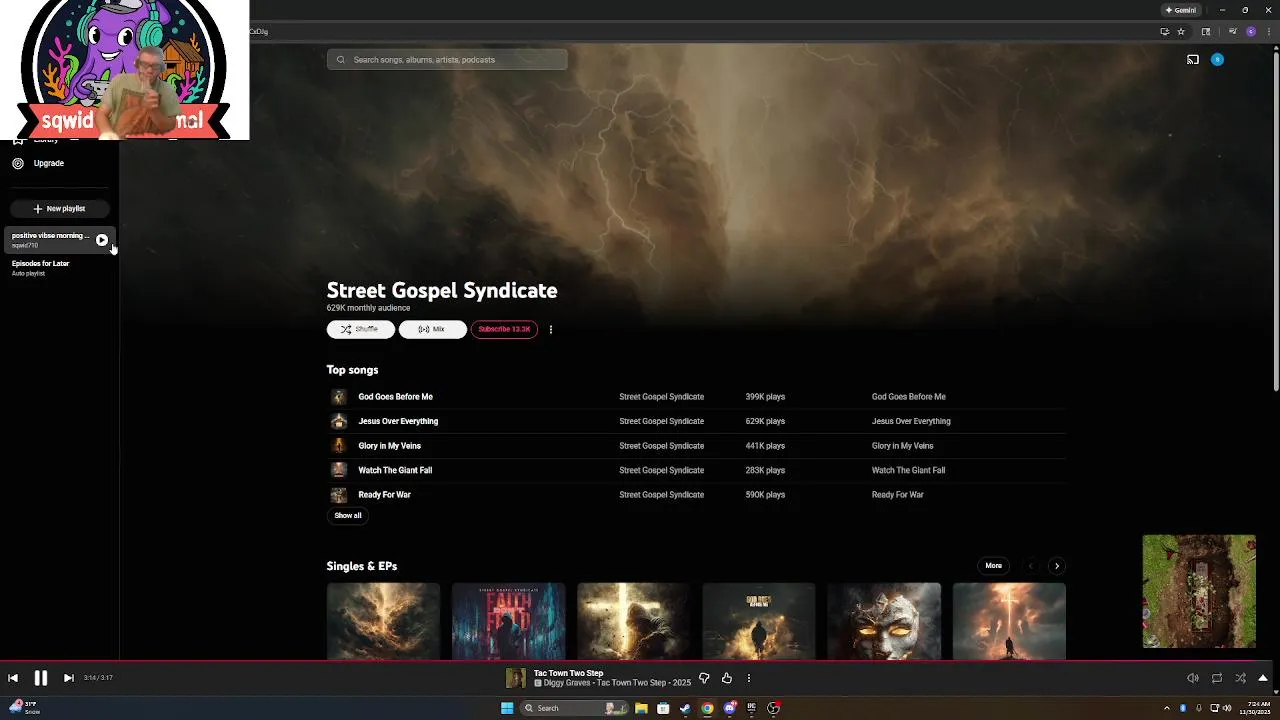Open Steam from taskbar
Screen dimensions: 1280x720
[x=685, y=708]
